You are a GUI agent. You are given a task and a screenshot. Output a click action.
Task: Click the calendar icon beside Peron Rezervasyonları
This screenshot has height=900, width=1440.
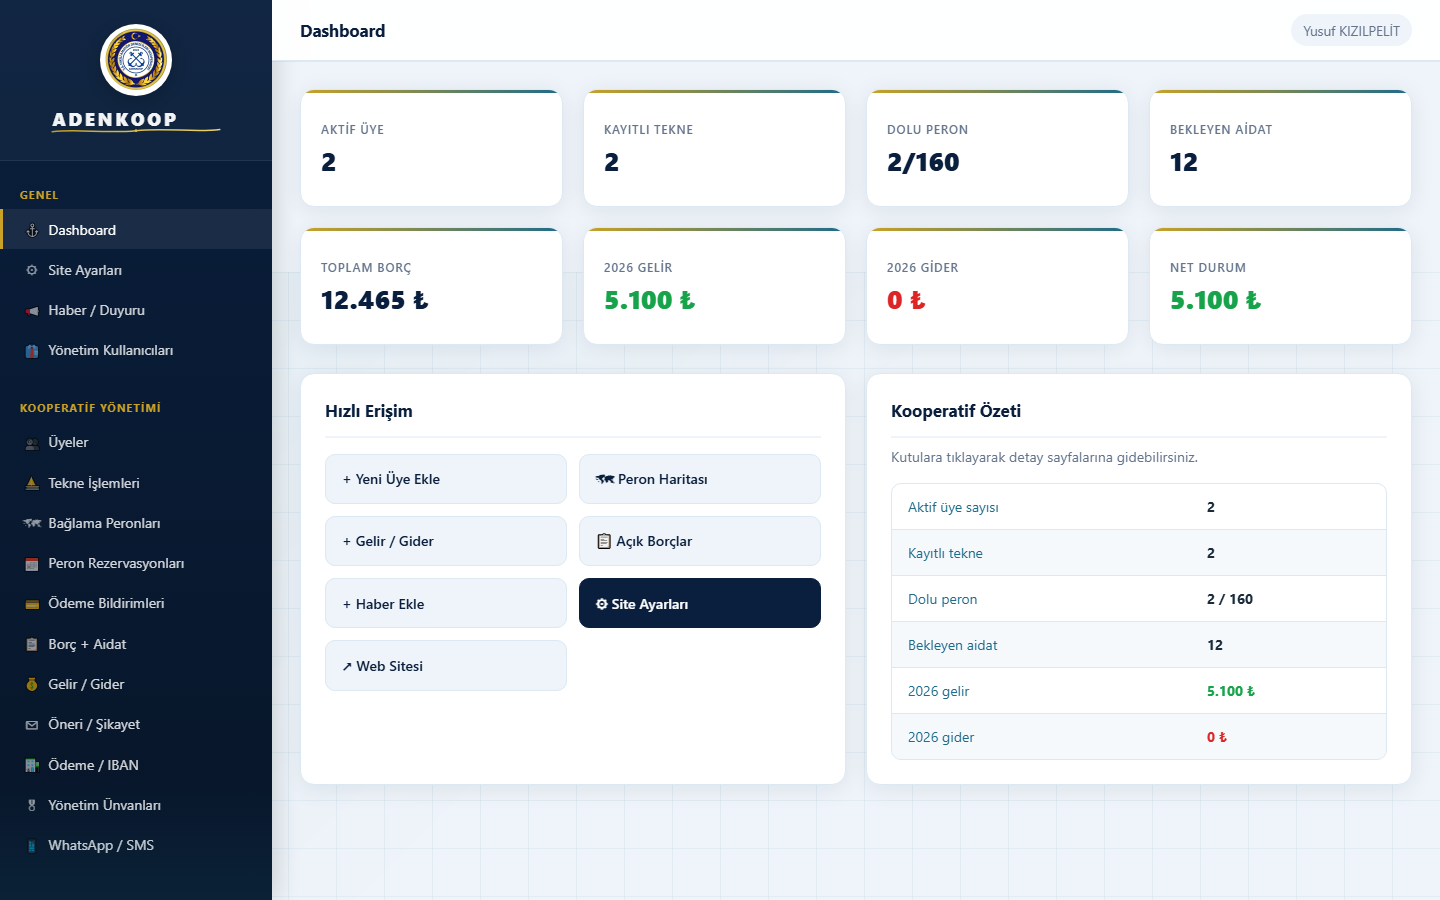(32, 564)
